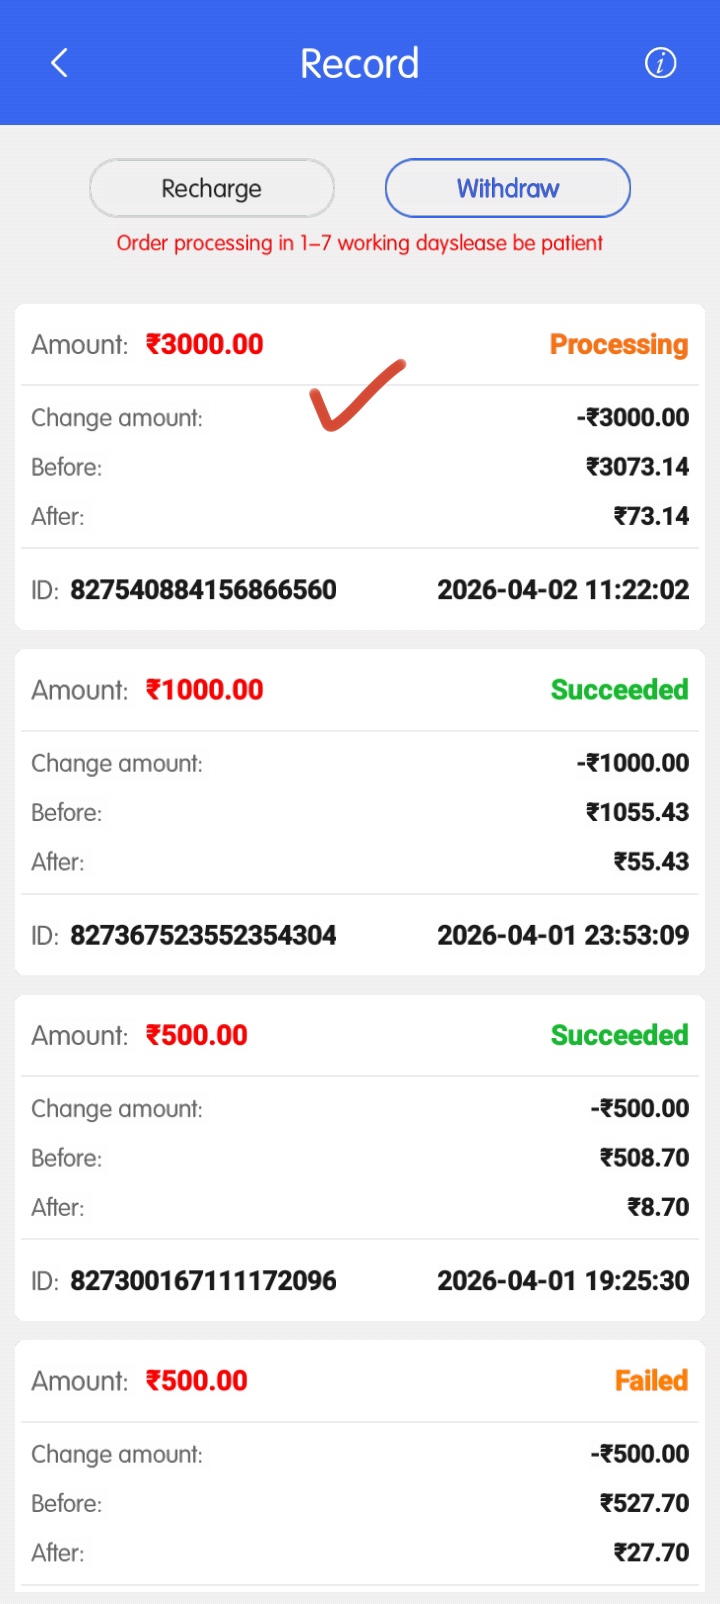Select order ID 827300167111172096

click(203, 1281)
